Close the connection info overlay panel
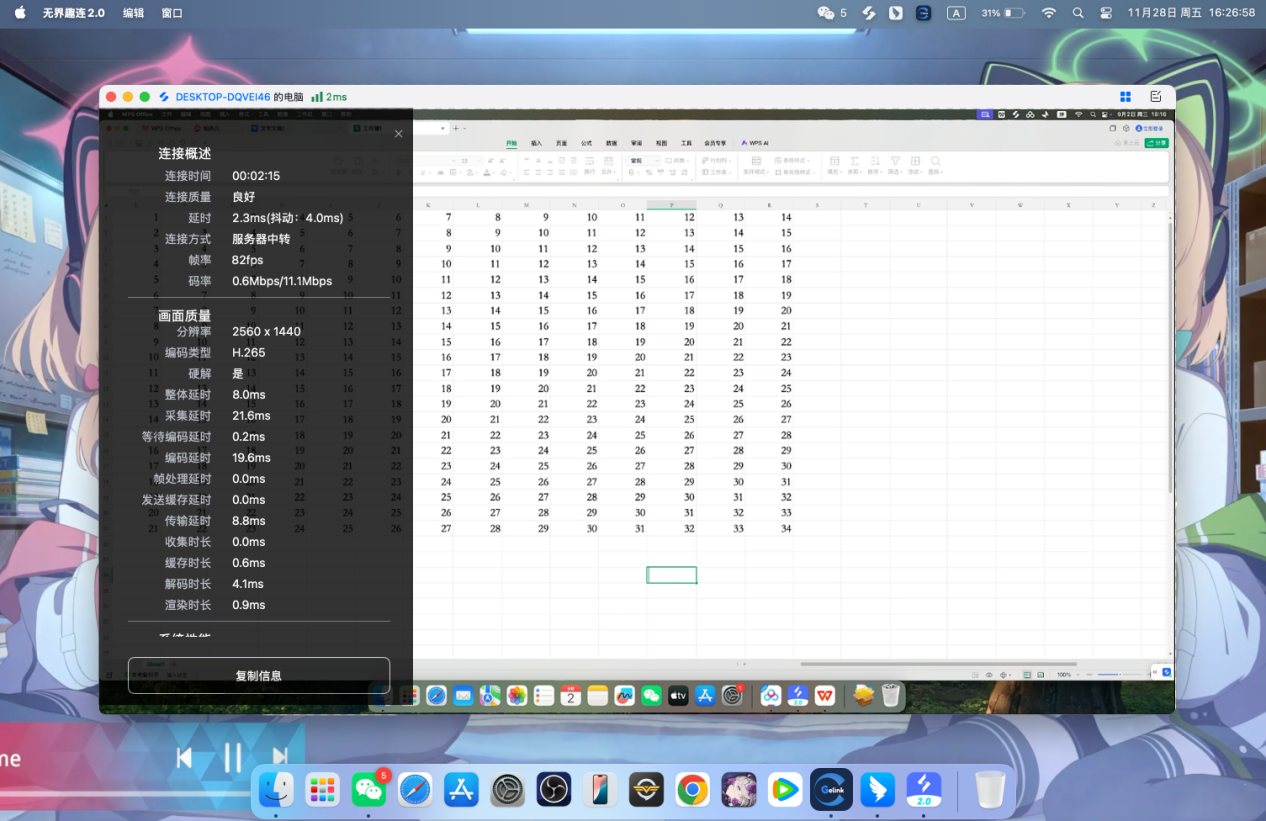This screenshot has width=1266, height=821. point(398,133)
